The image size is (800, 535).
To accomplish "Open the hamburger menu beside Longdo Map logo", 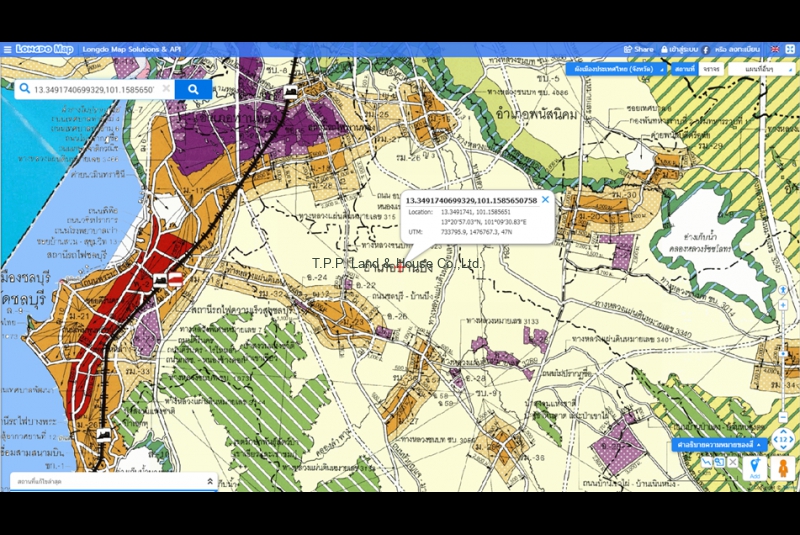I will pyautogui.click(x=7, y=49).
